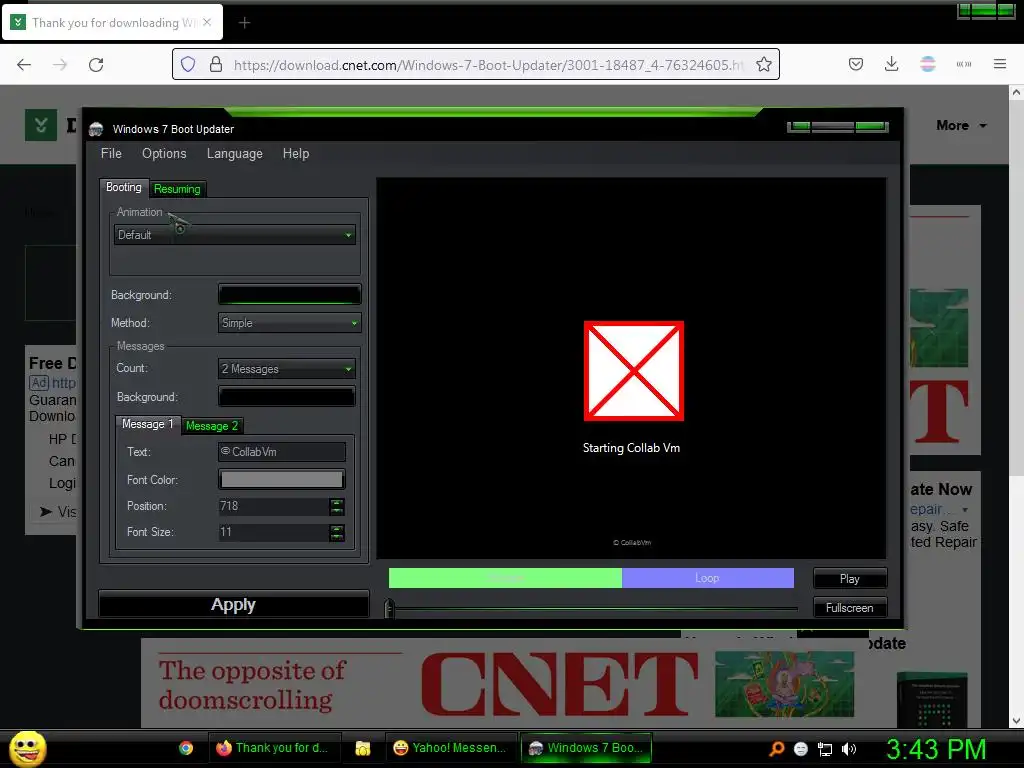Open the Language menu
This screenshot has height=768, width=1024.
pos(234,153)
